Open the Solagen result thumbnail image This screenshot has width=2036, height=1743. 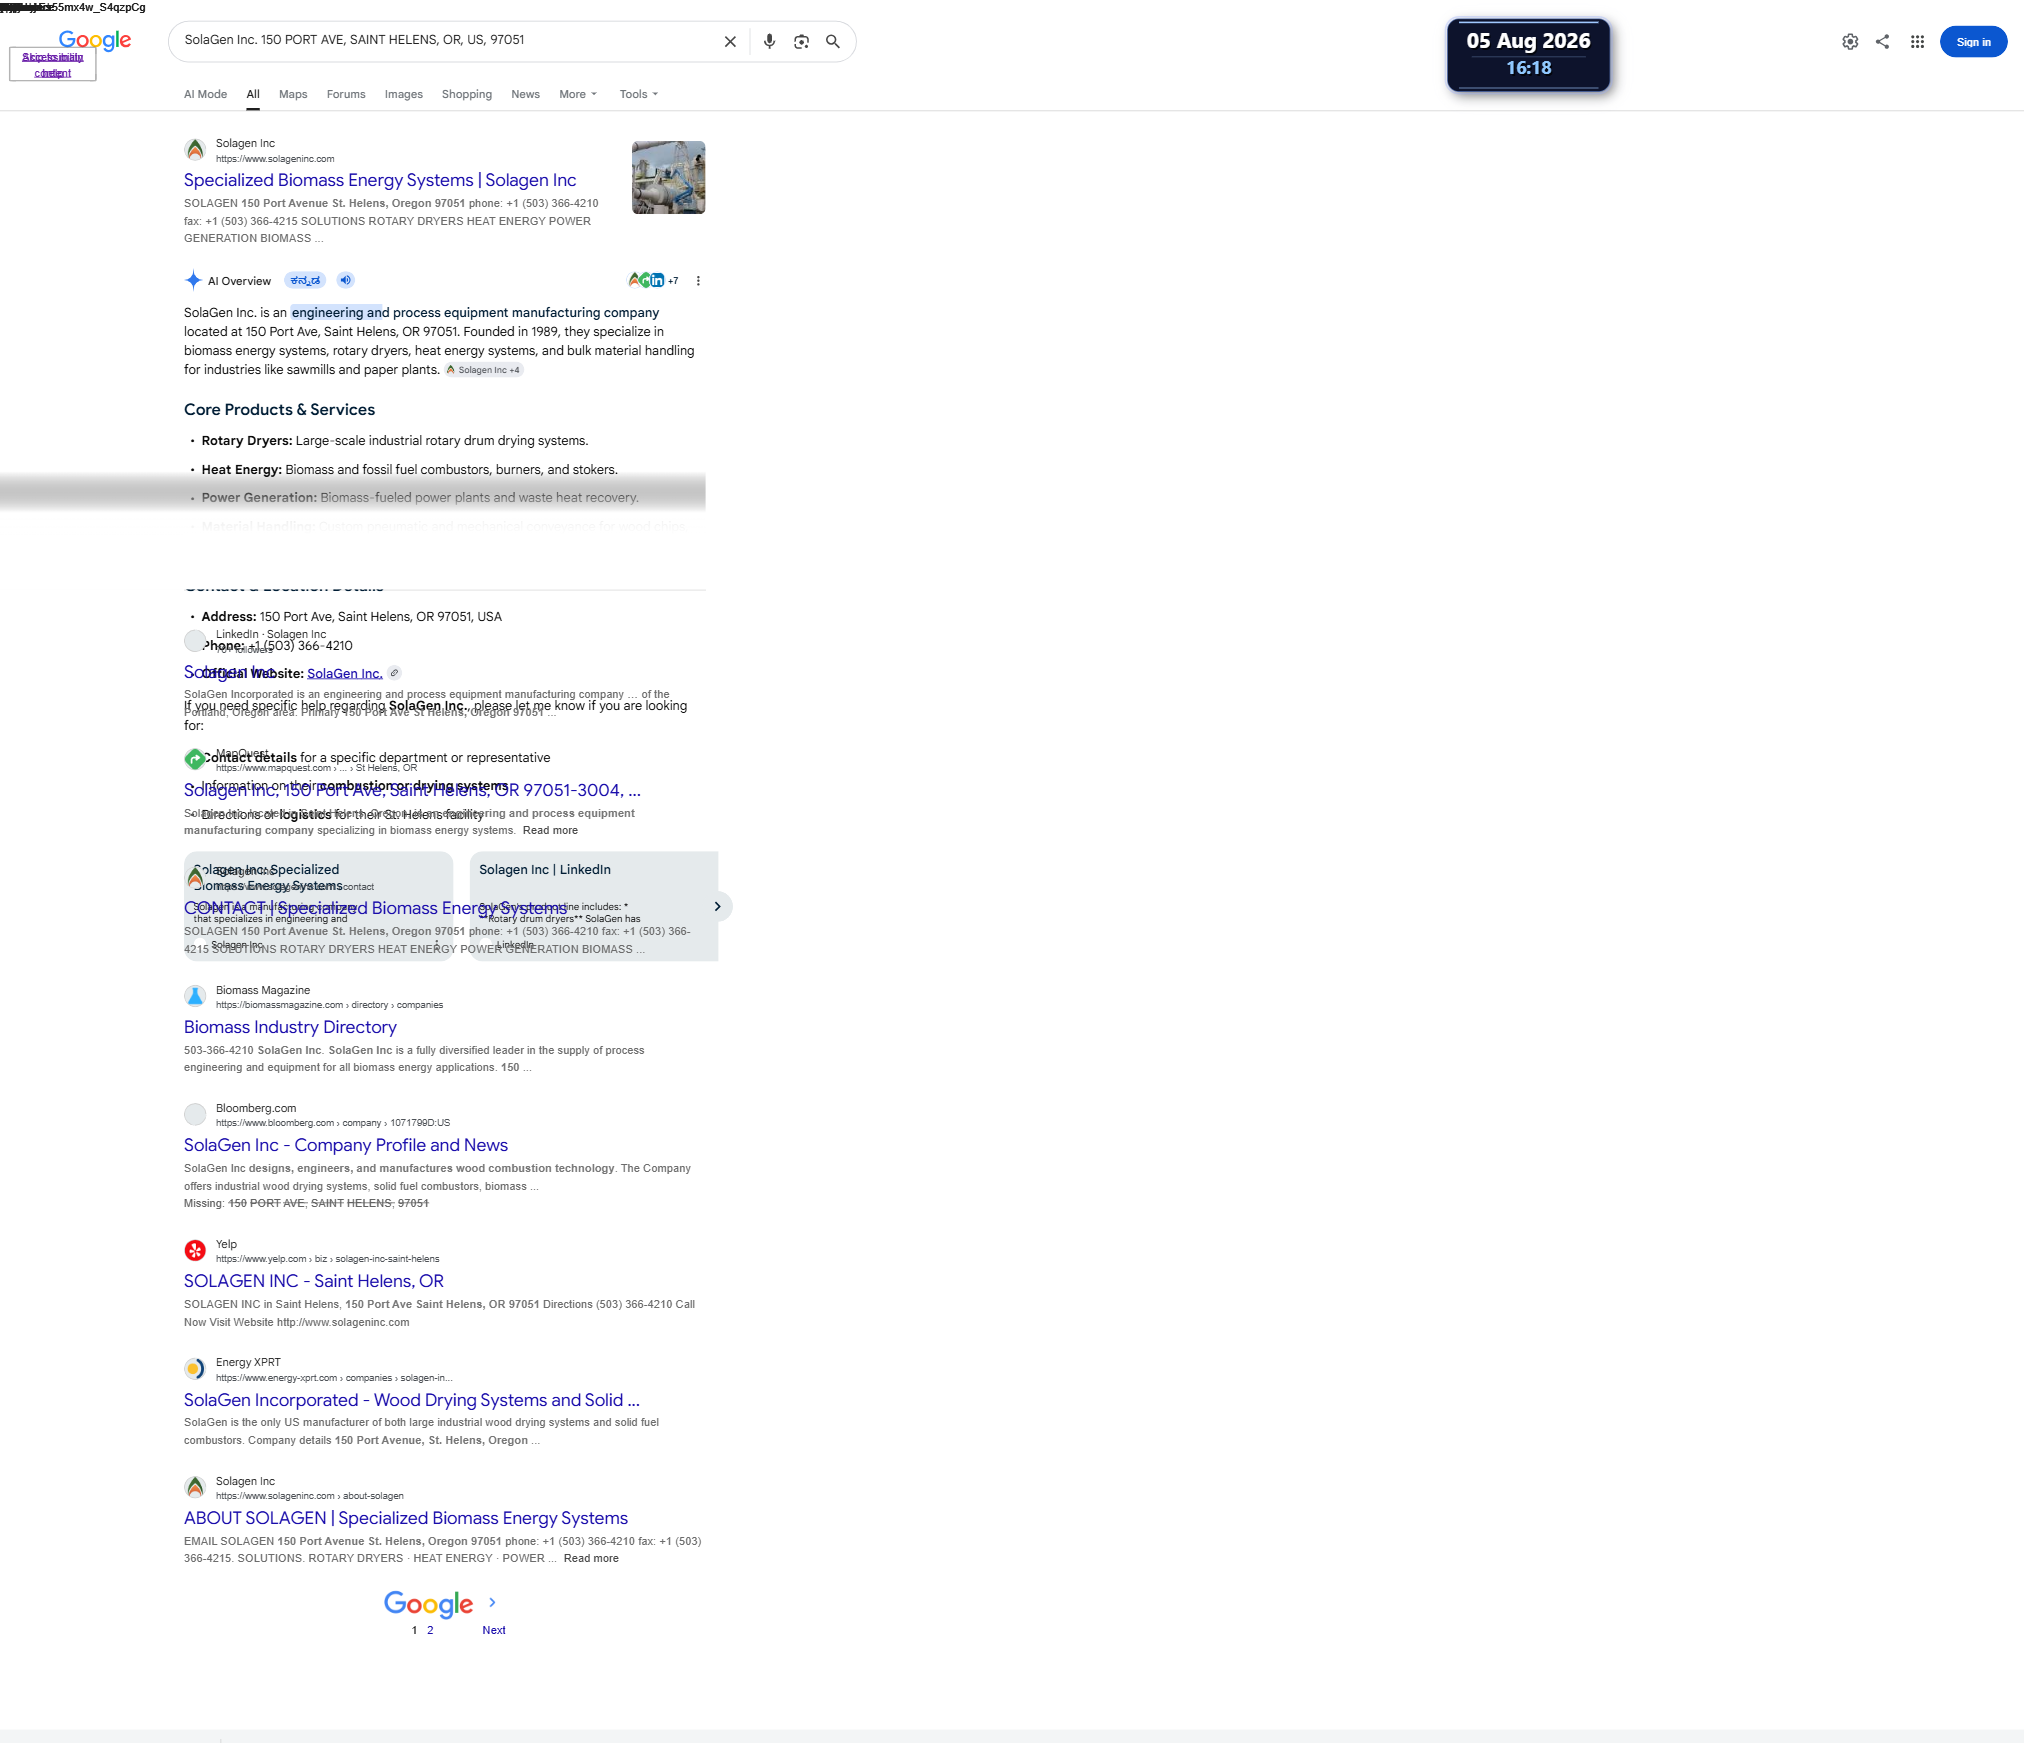pyautogui.click(x=668, y=177)
